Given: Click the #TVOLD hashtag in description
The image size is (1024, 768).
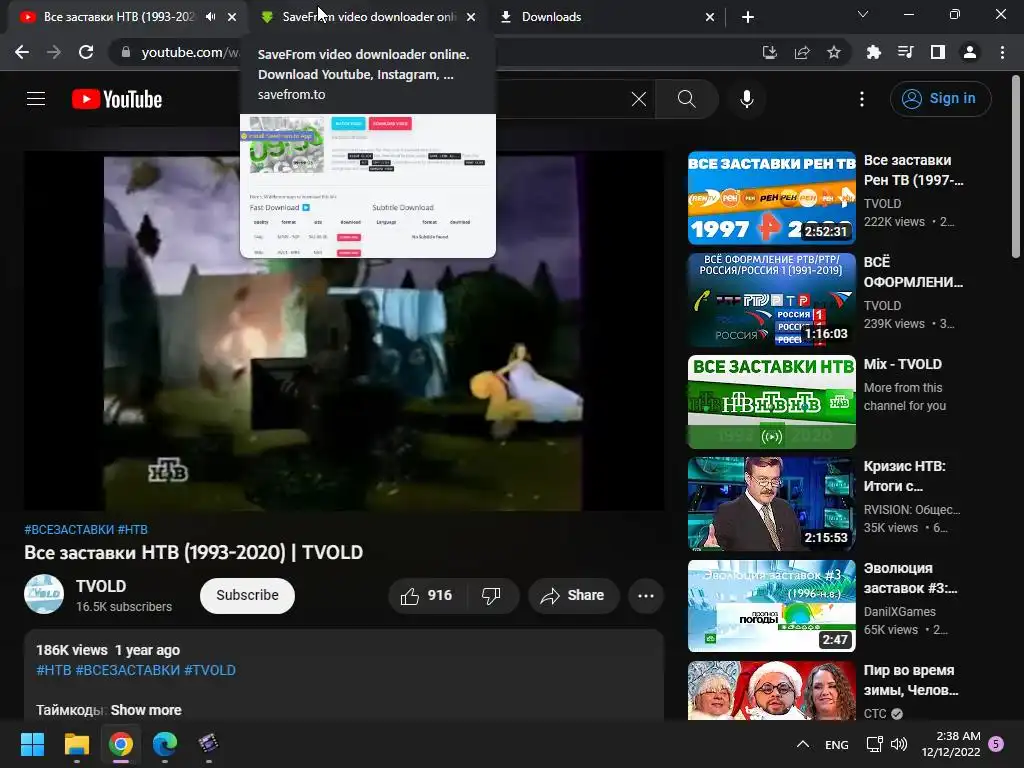Looking at the screenshot, I should pyautogui.click(x=210, y=670).
